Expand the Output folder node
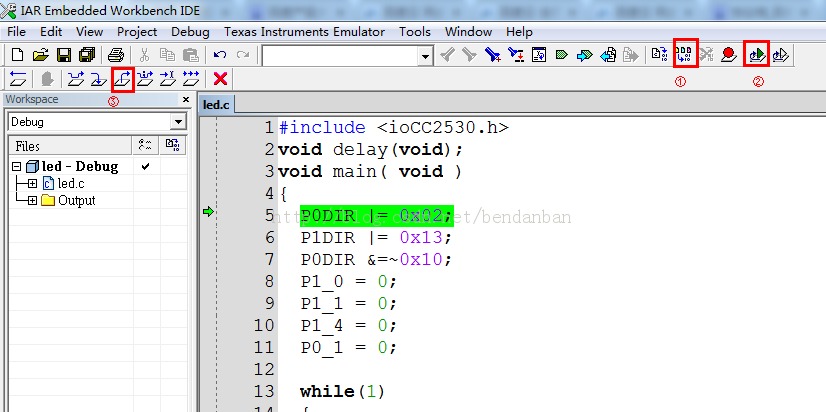The height and width of the screenshot is (412, 826). point(32,200)
